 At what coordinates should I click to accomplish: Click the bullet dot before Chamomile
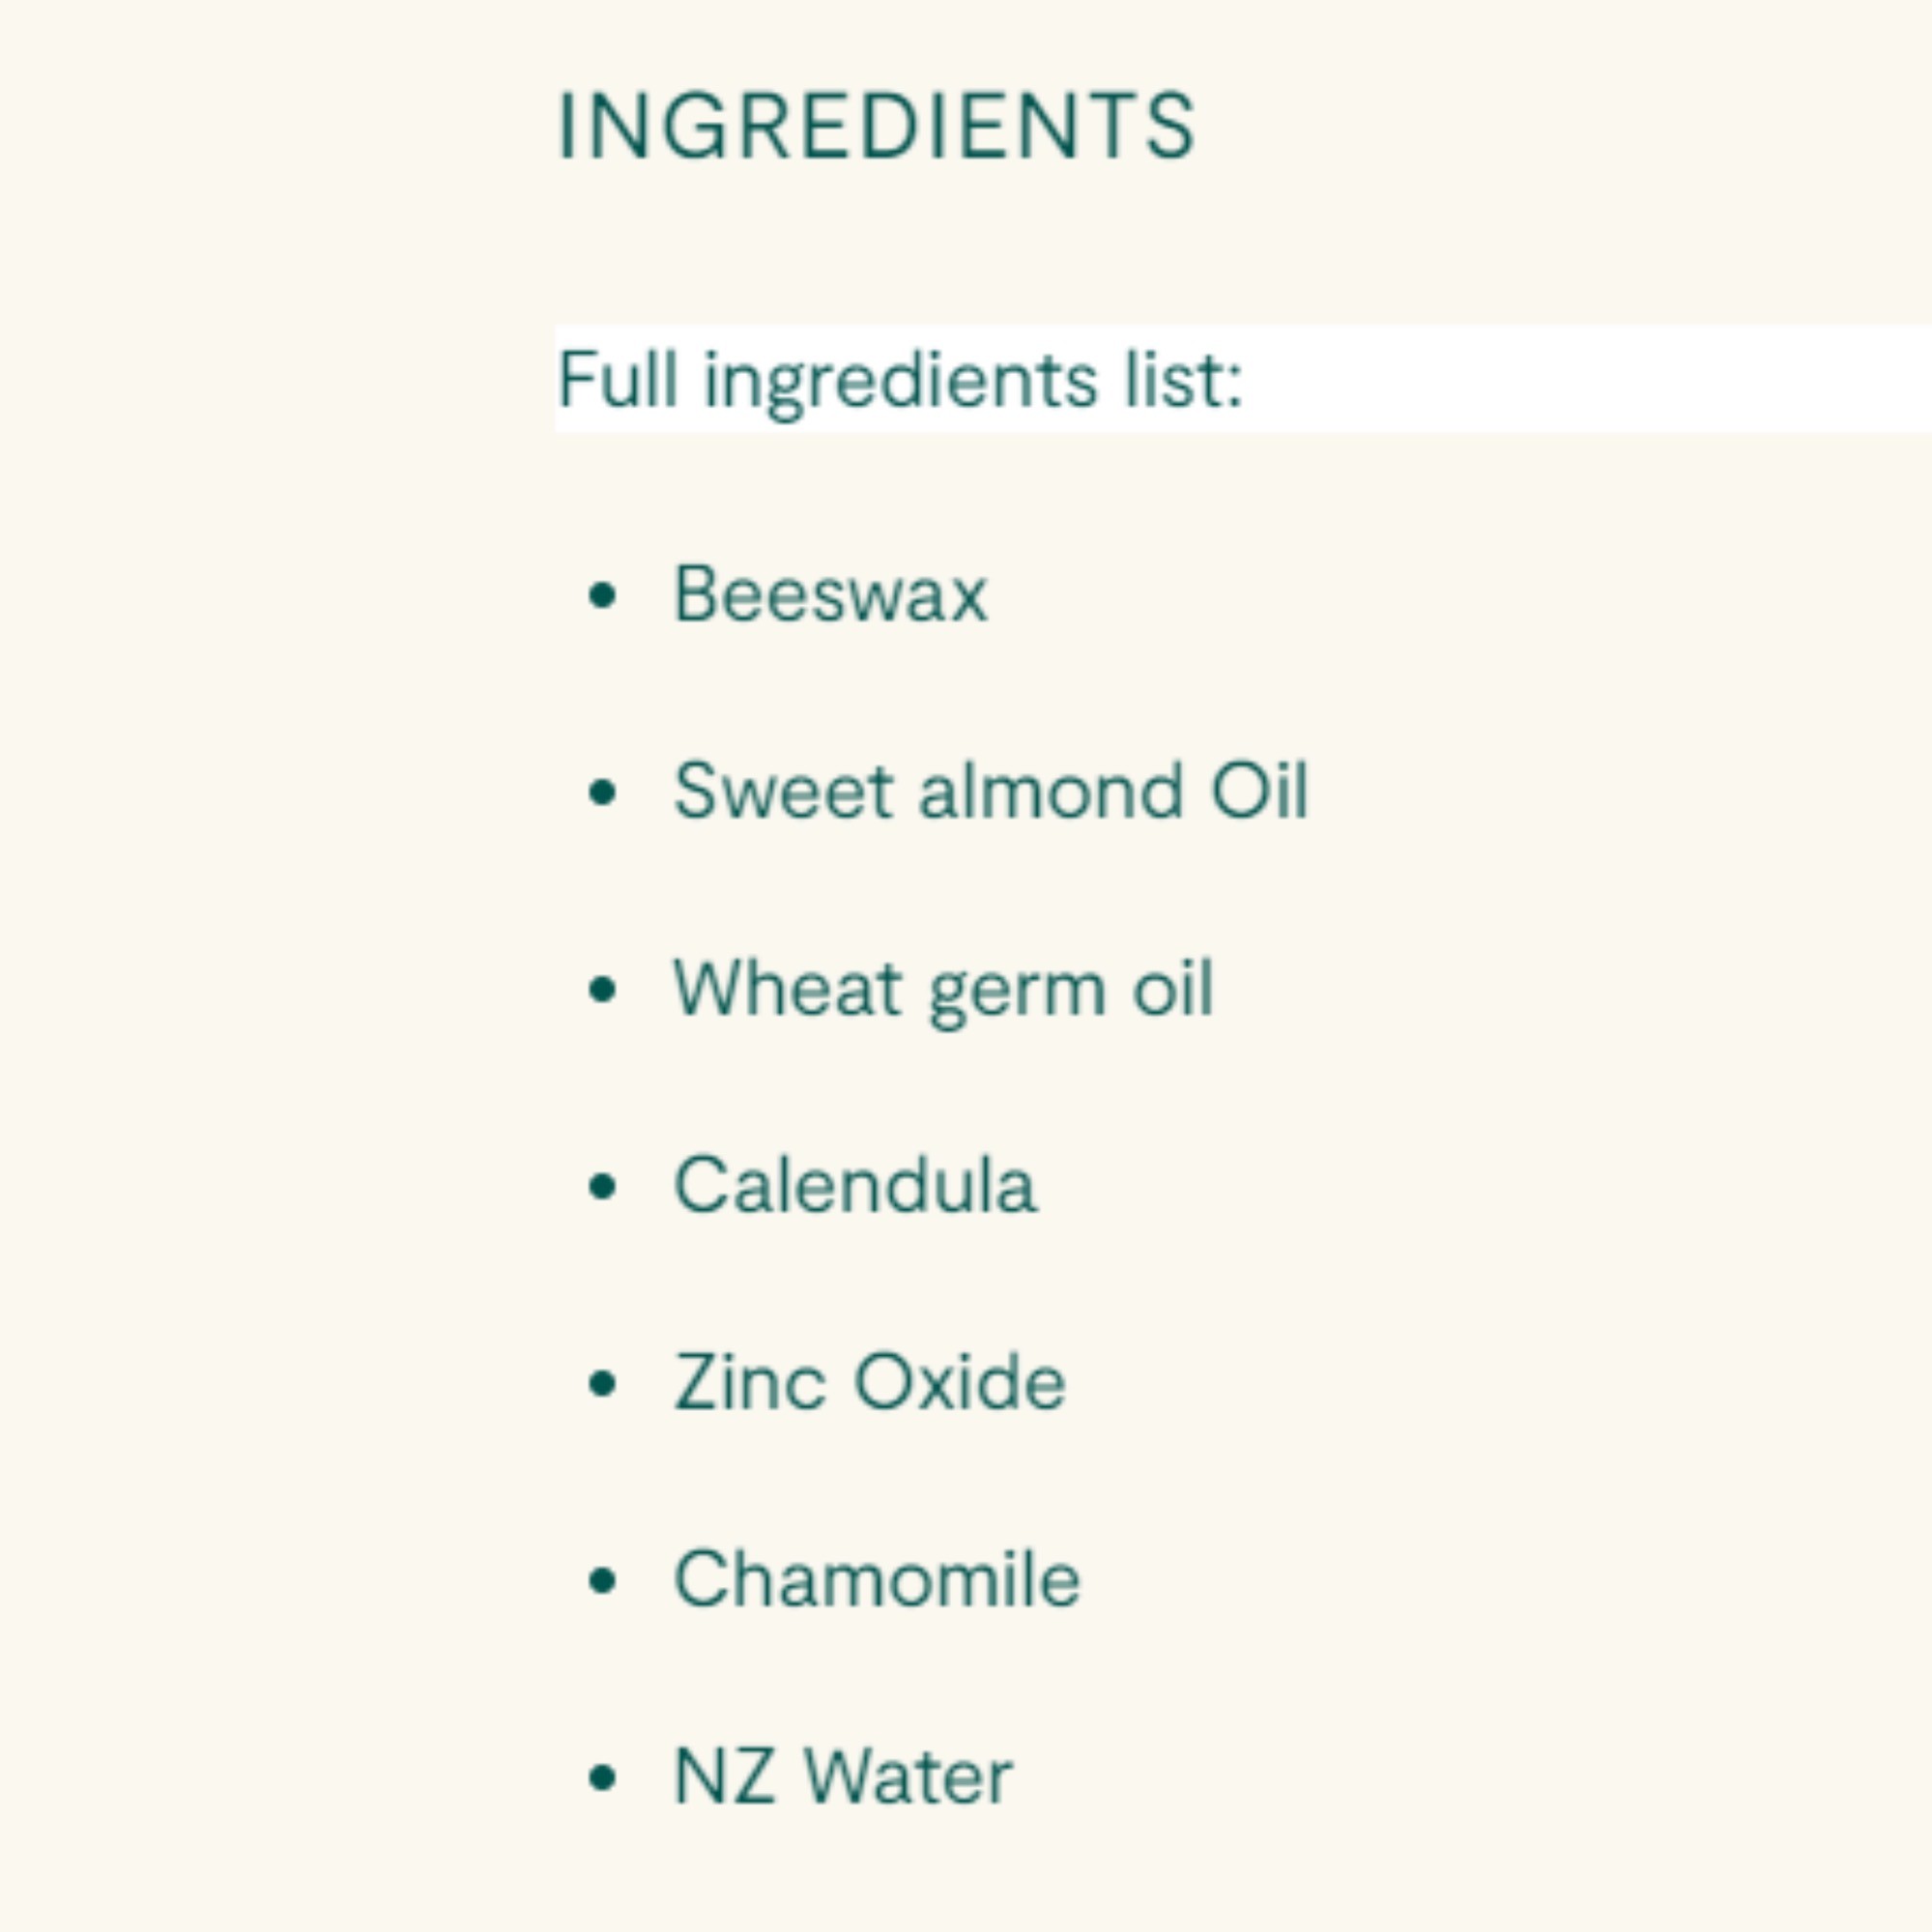click(x=602, y=1581)
